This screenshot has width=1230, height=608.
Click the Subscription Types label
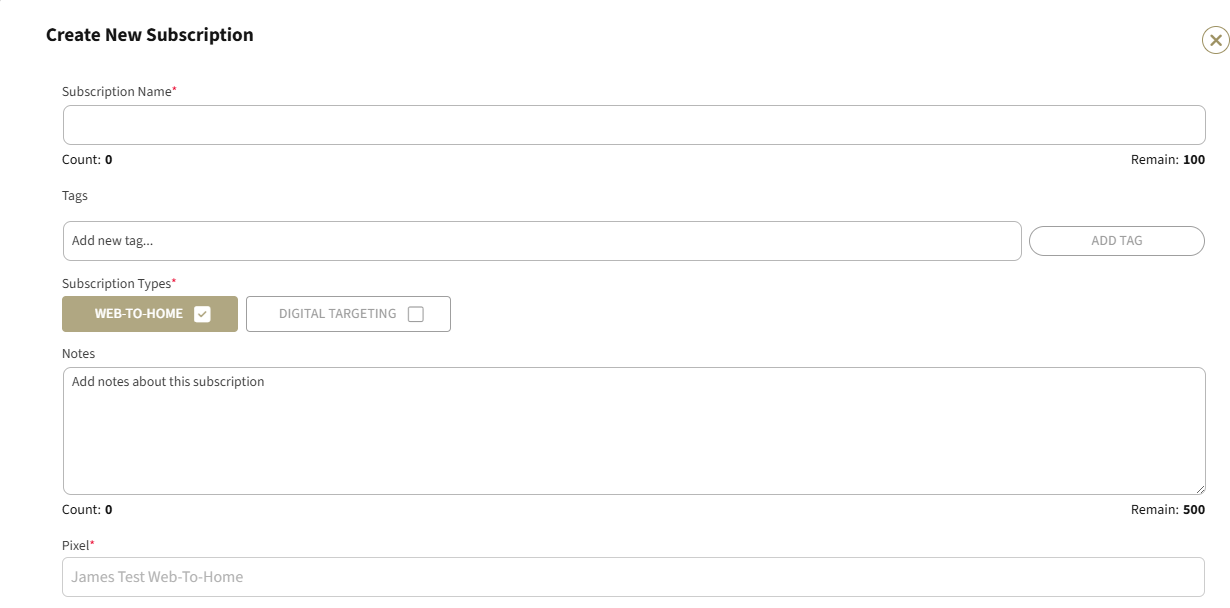(x=119, y=284)
